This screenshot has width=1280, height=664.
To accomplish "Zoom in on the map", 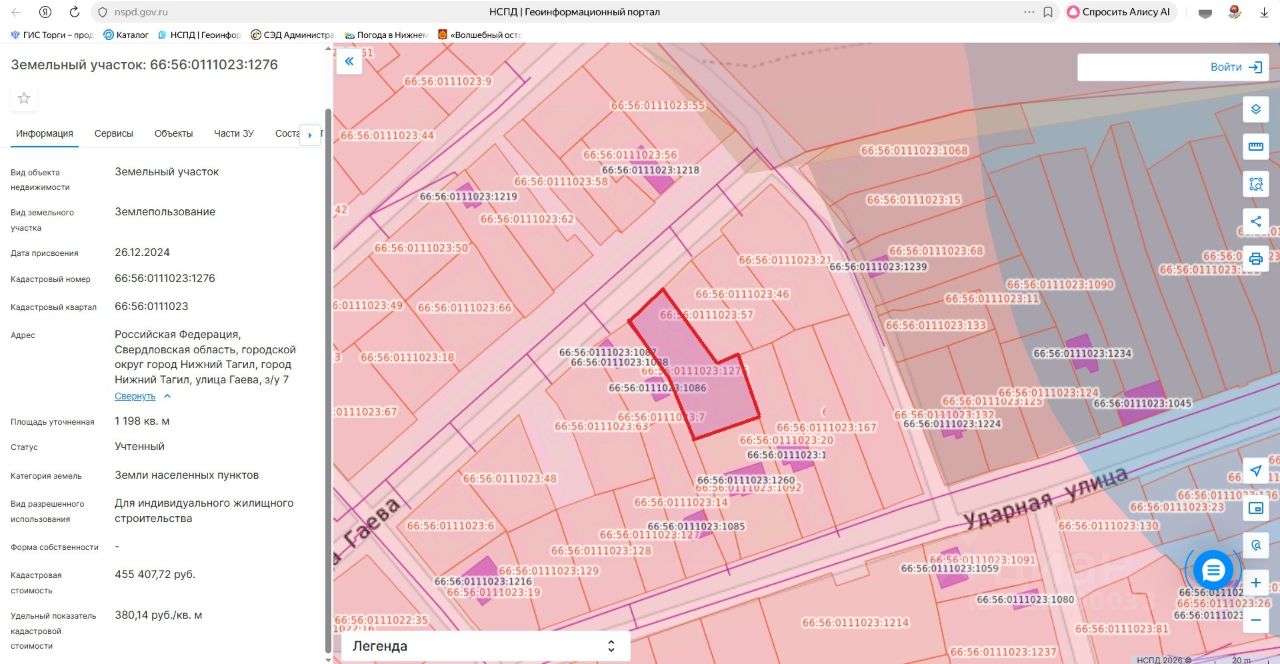I will [x=1256, y=582].
